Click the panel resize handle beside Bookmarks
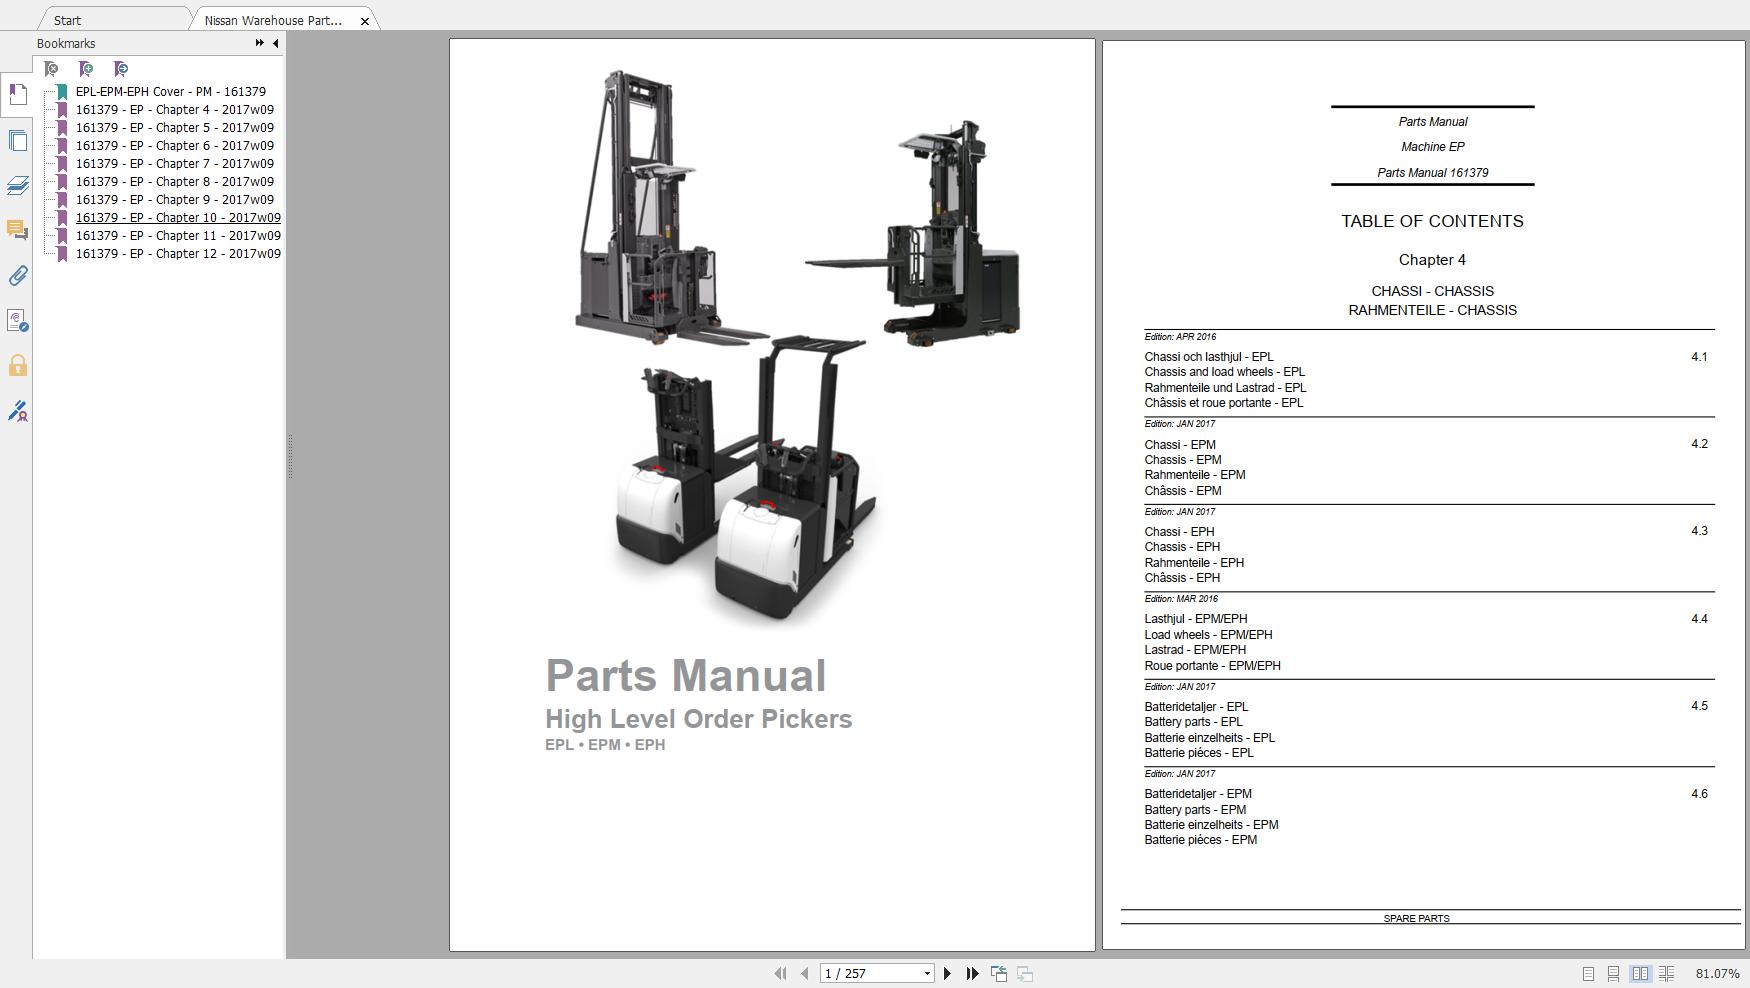The width and height of the screenshot is (1750, 988). pos(290,456)
